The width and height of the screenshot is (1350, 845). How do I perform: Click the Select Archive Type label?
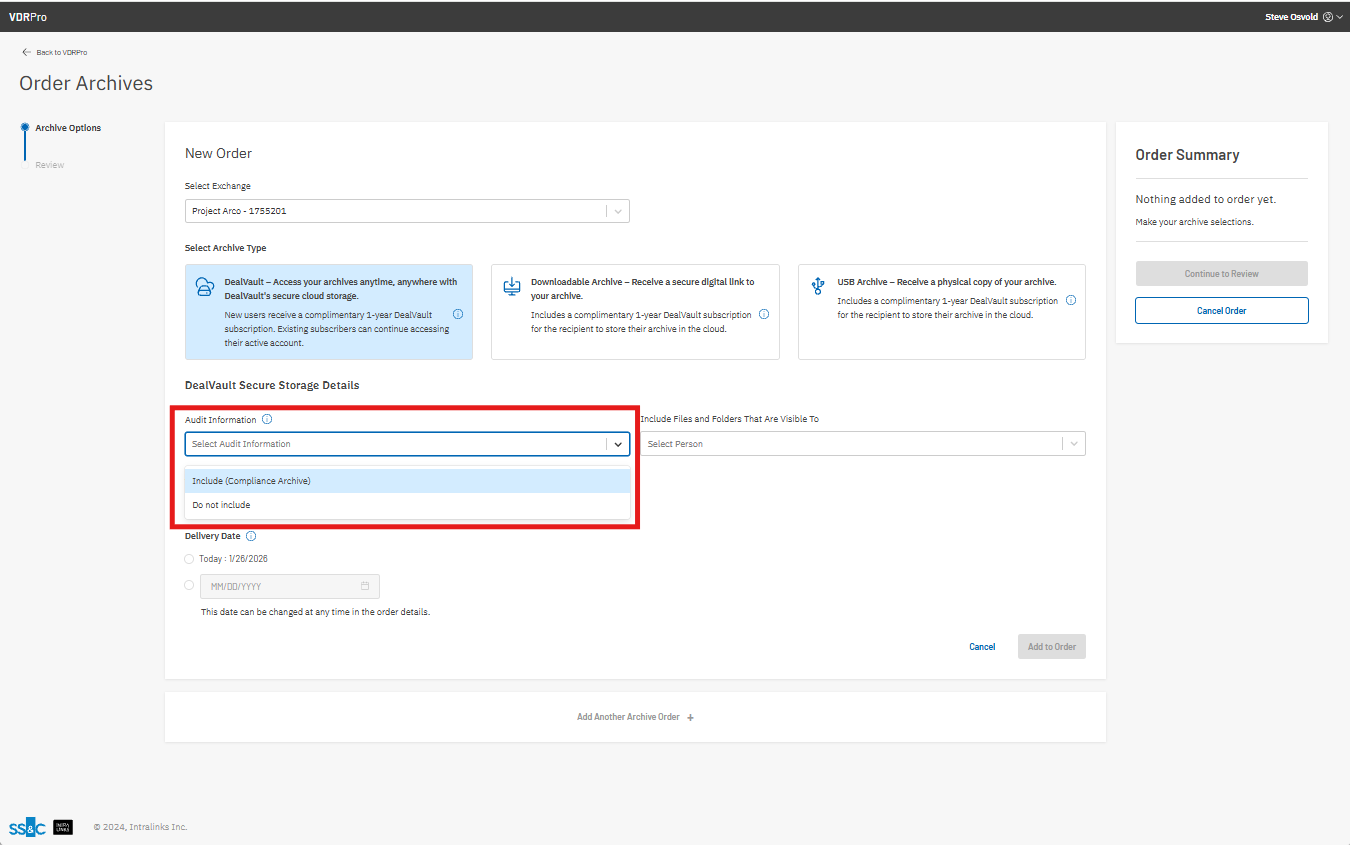click(x=225, y=248)
